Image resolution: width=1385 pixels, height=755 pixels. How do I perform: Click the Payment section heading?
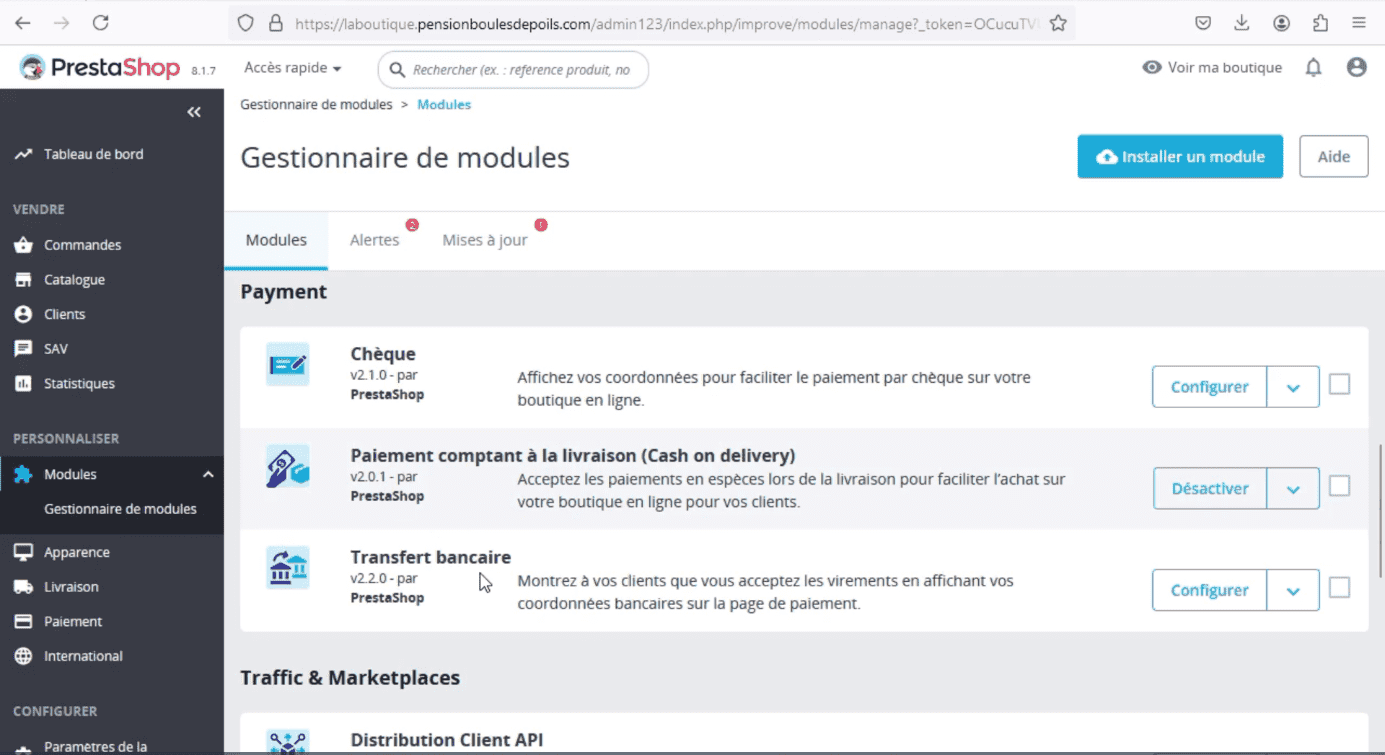tap(284, 292)
